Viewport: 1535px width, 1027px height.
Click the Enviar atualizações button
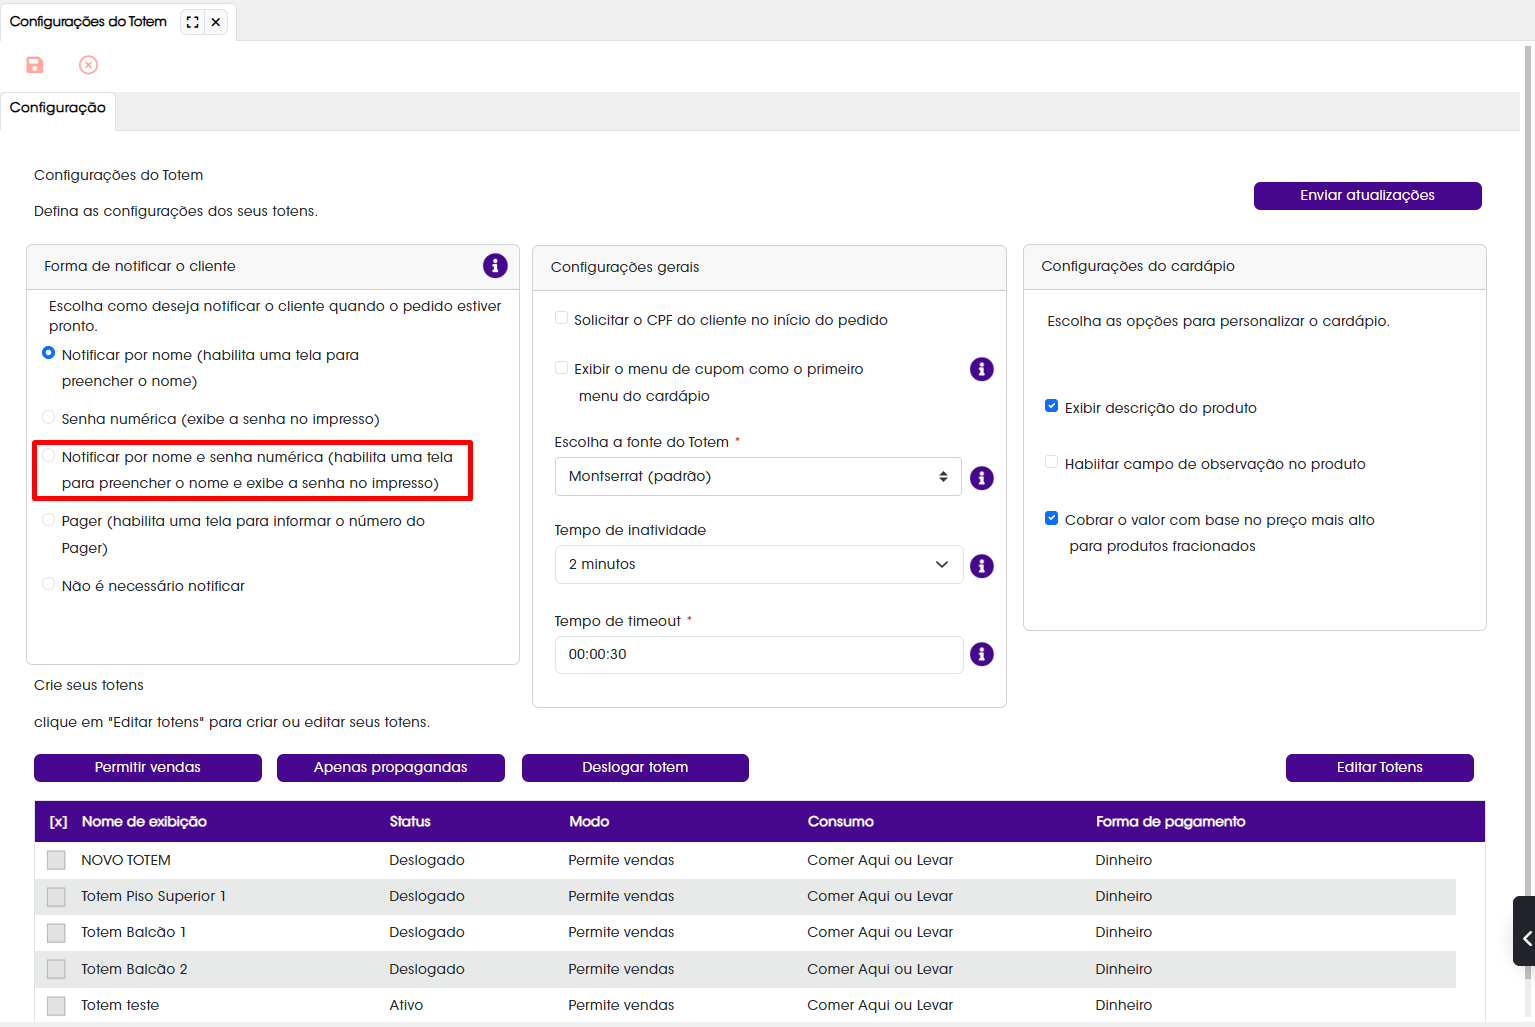pos(1367,195)
